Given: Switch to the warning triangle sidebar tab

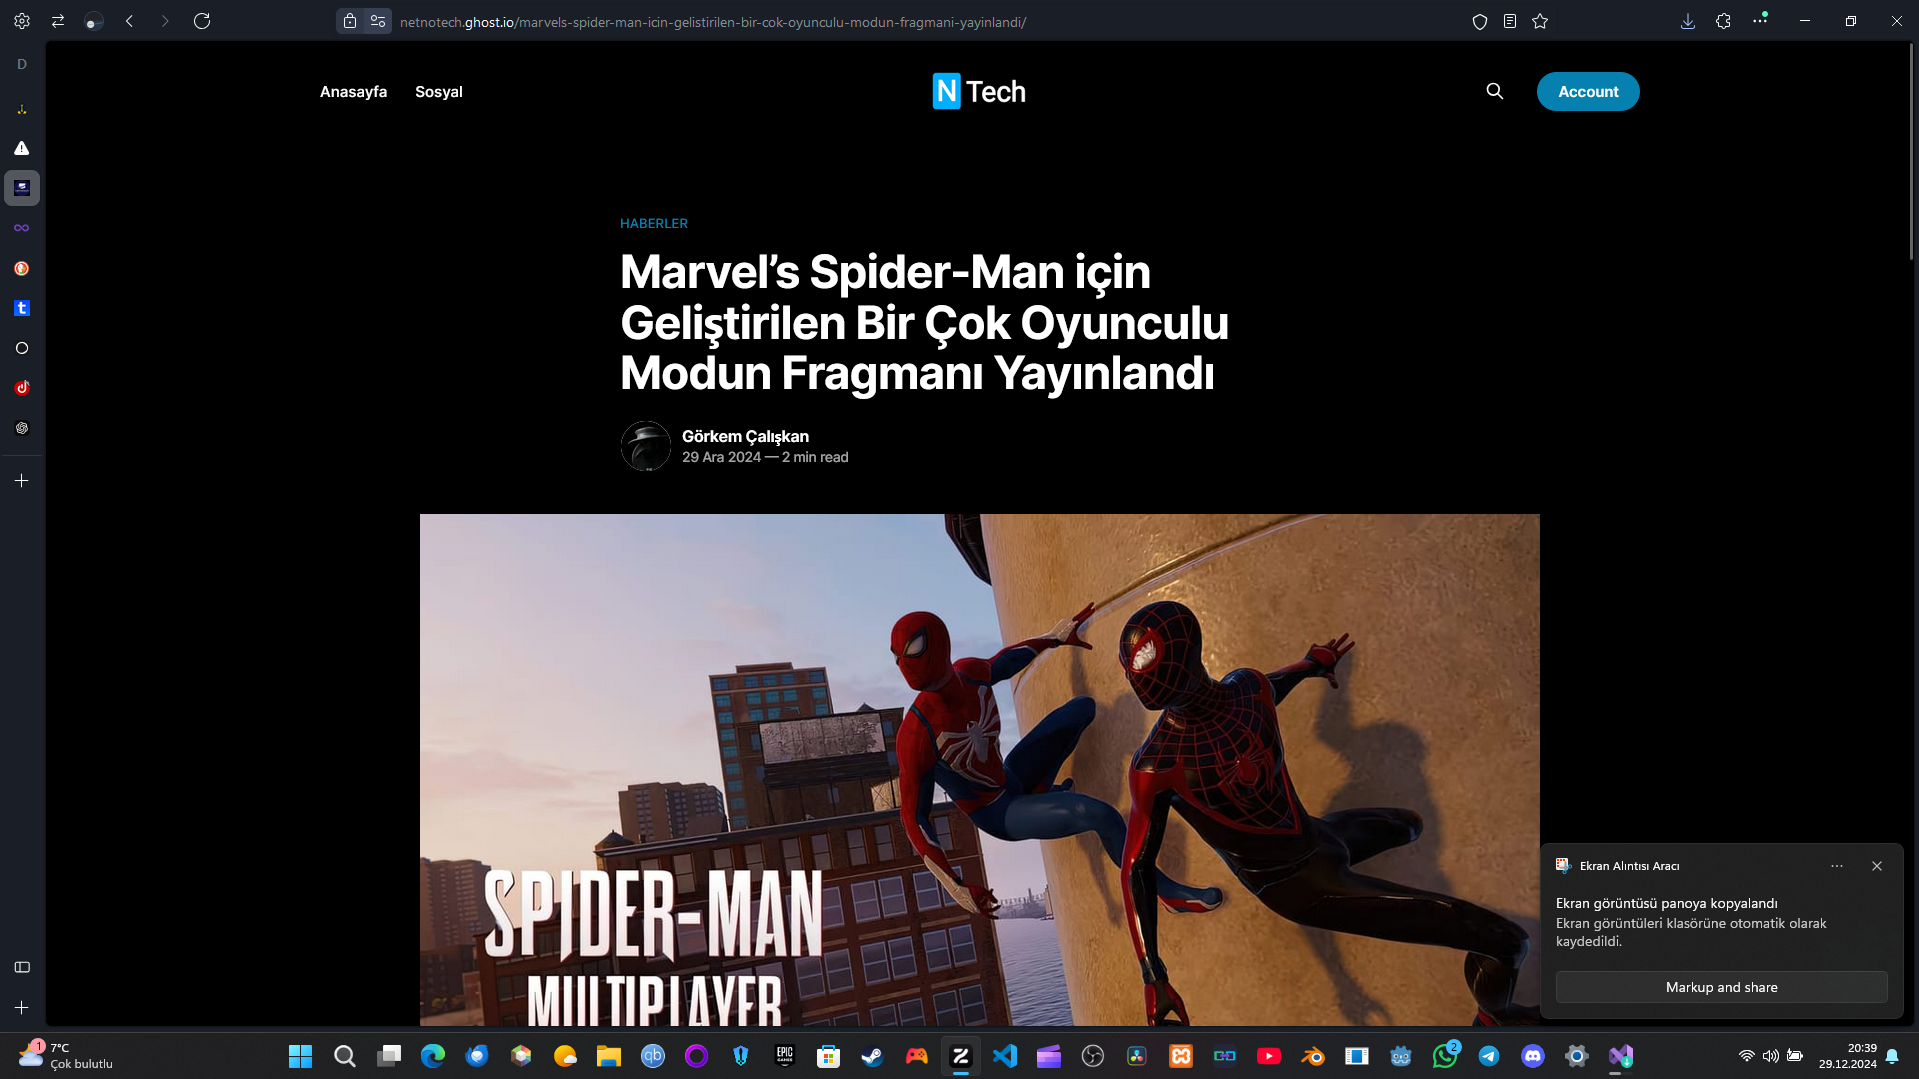Looking at the screenshot, I should pos(22,148).
